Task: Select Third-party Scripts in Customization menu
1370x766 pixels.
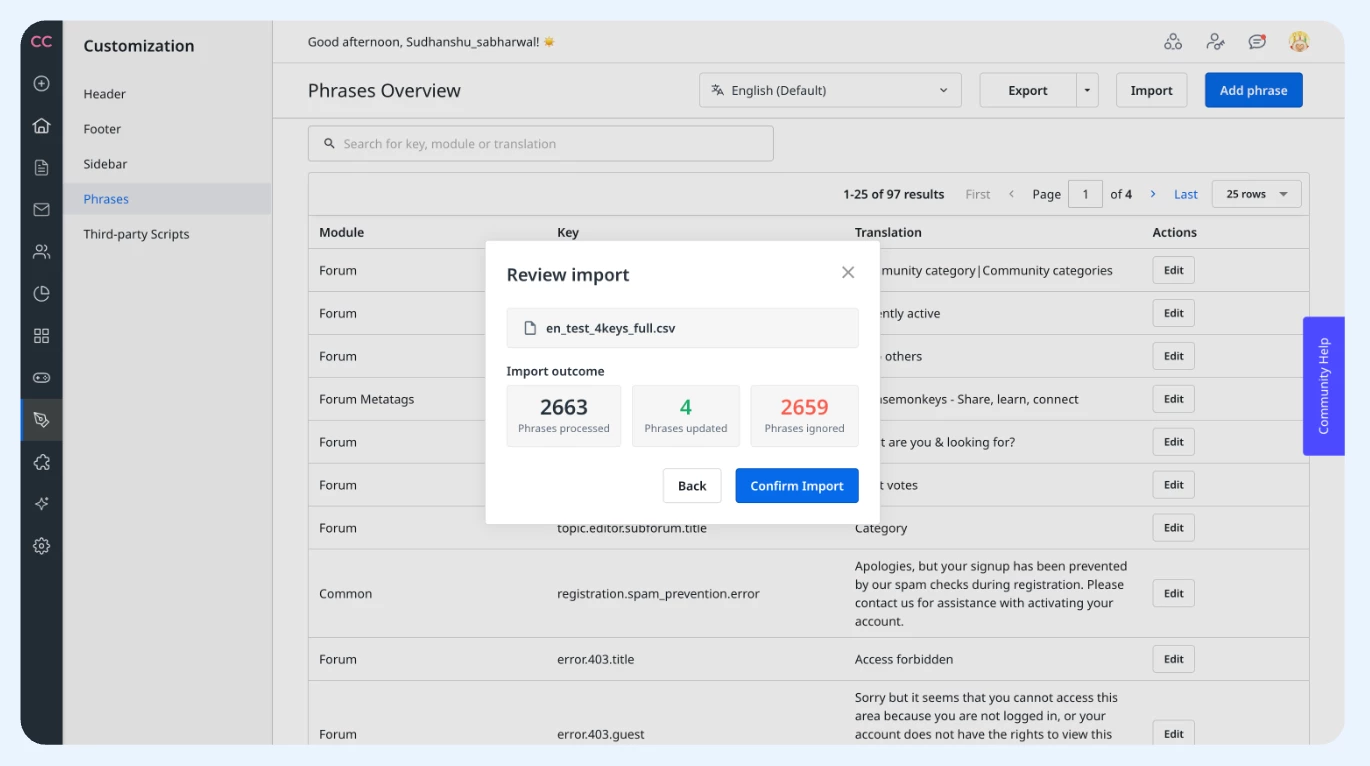Action: pos(136,234)
